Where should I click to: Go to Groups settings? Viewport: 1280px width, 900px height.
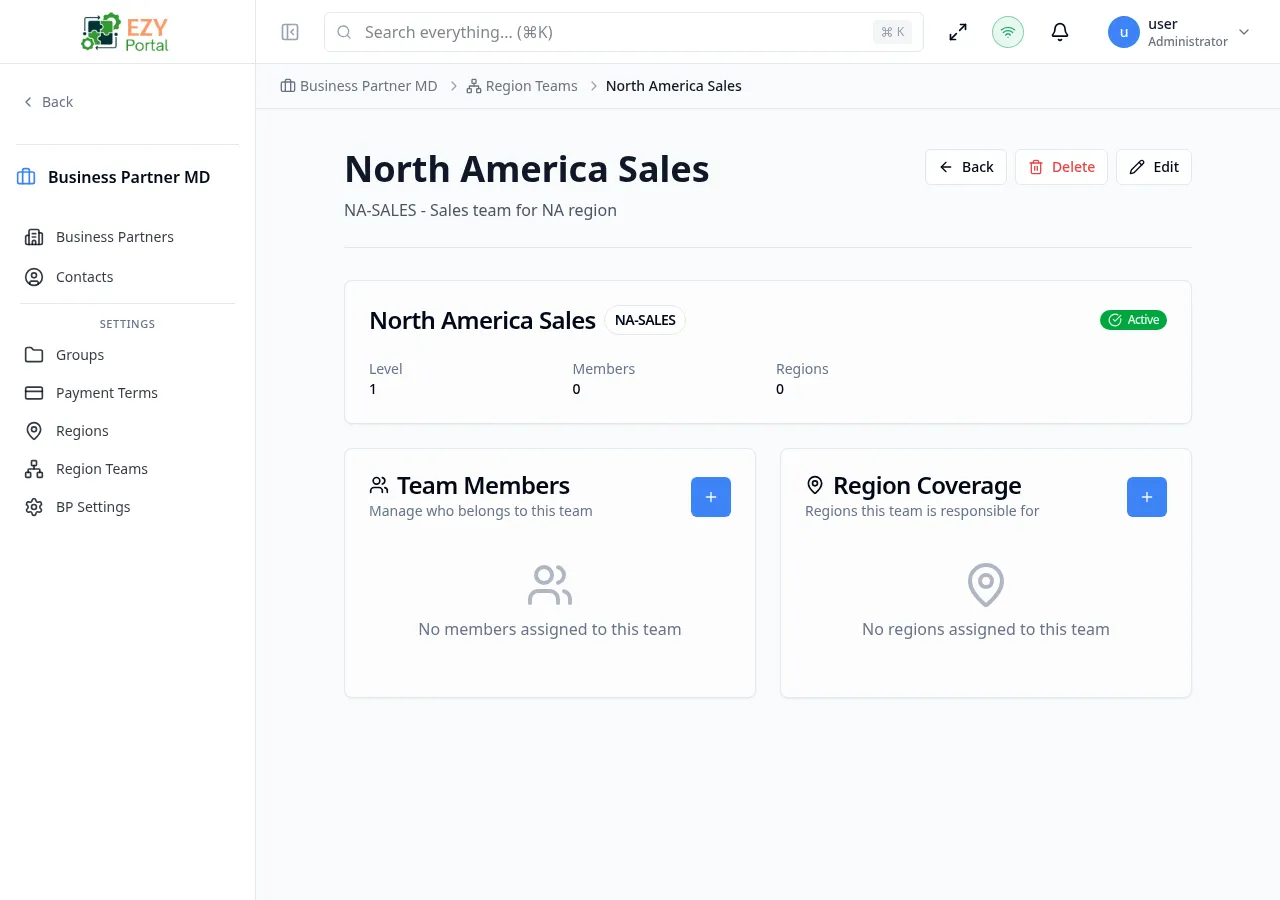click(x=80, y=355)
